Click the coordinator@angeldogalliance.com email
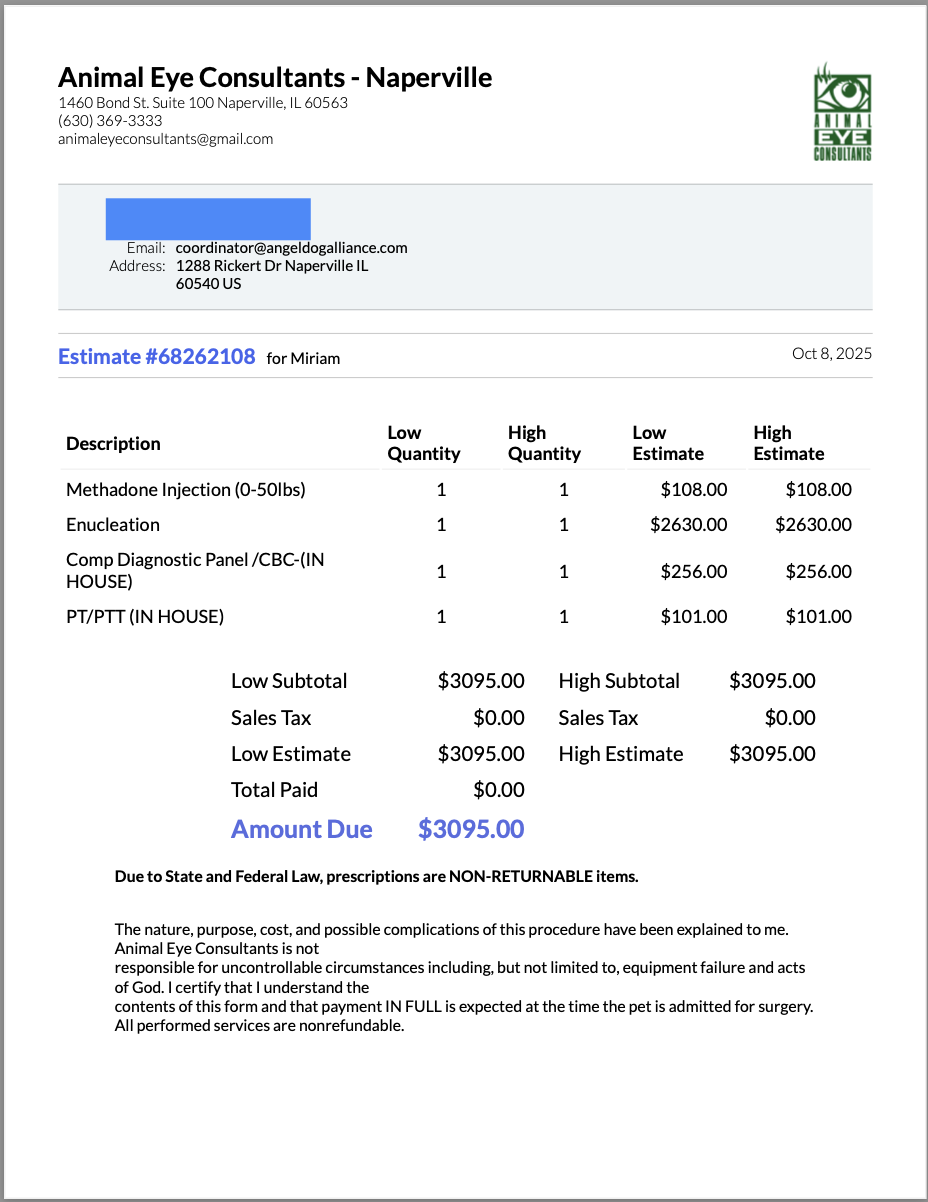 point(291,247)
